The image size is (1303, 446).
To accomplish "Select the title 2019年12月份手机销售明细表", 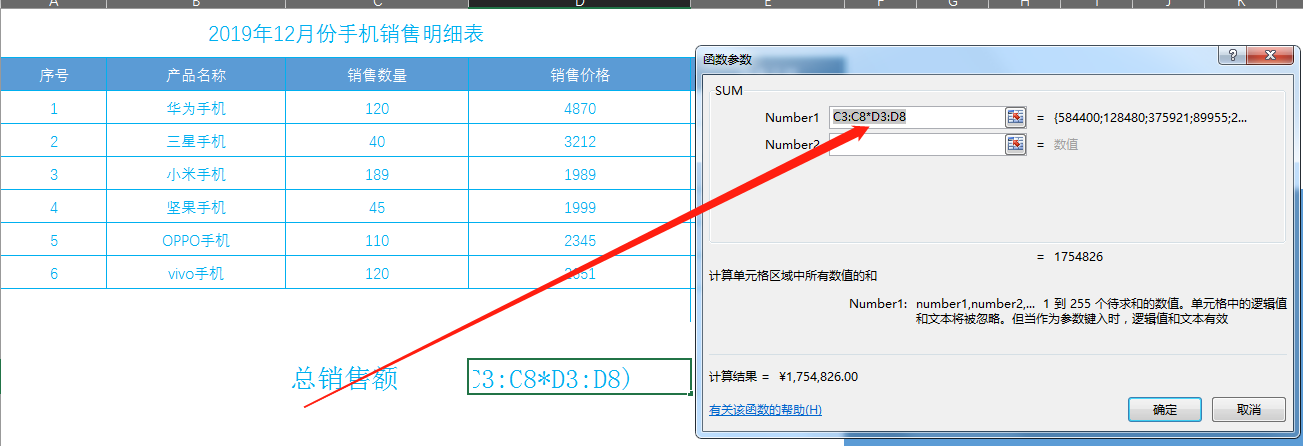I will (x=346, y=34).
